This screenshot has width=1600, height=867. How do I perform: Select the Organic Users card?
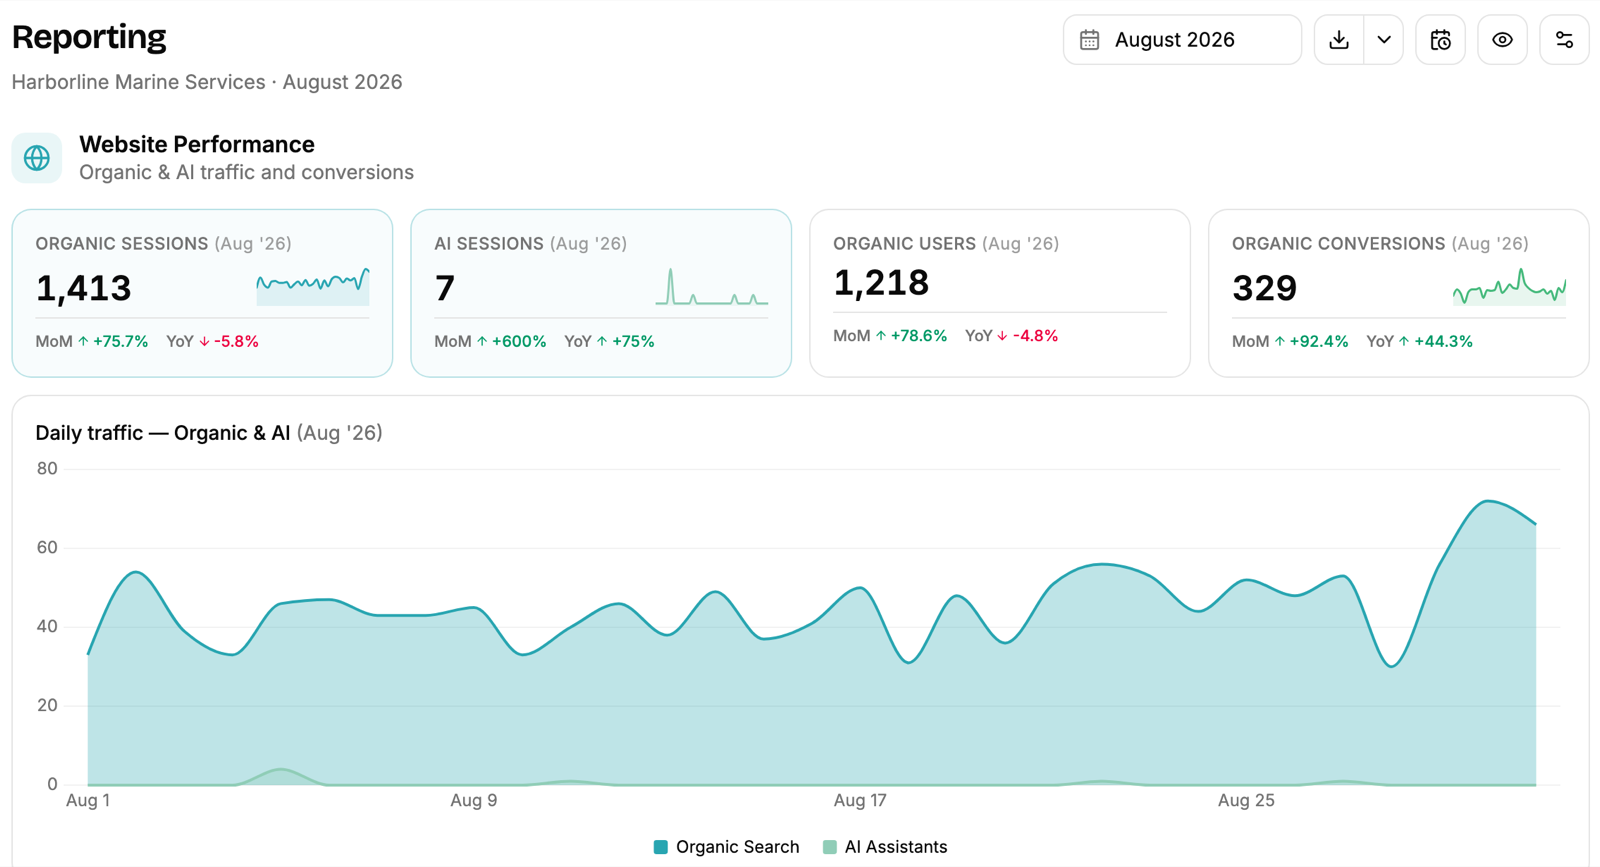(1000, 293)
